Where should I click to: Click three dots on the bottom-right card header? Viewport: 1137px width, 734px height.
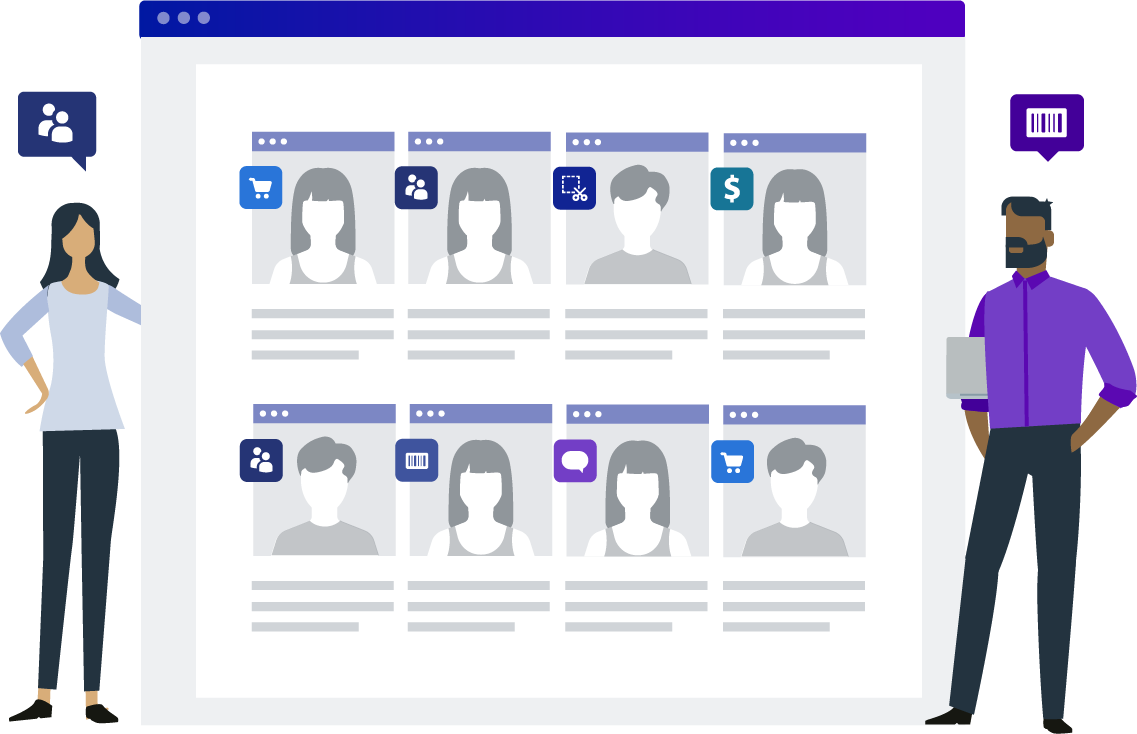click(x=743, y=415)
